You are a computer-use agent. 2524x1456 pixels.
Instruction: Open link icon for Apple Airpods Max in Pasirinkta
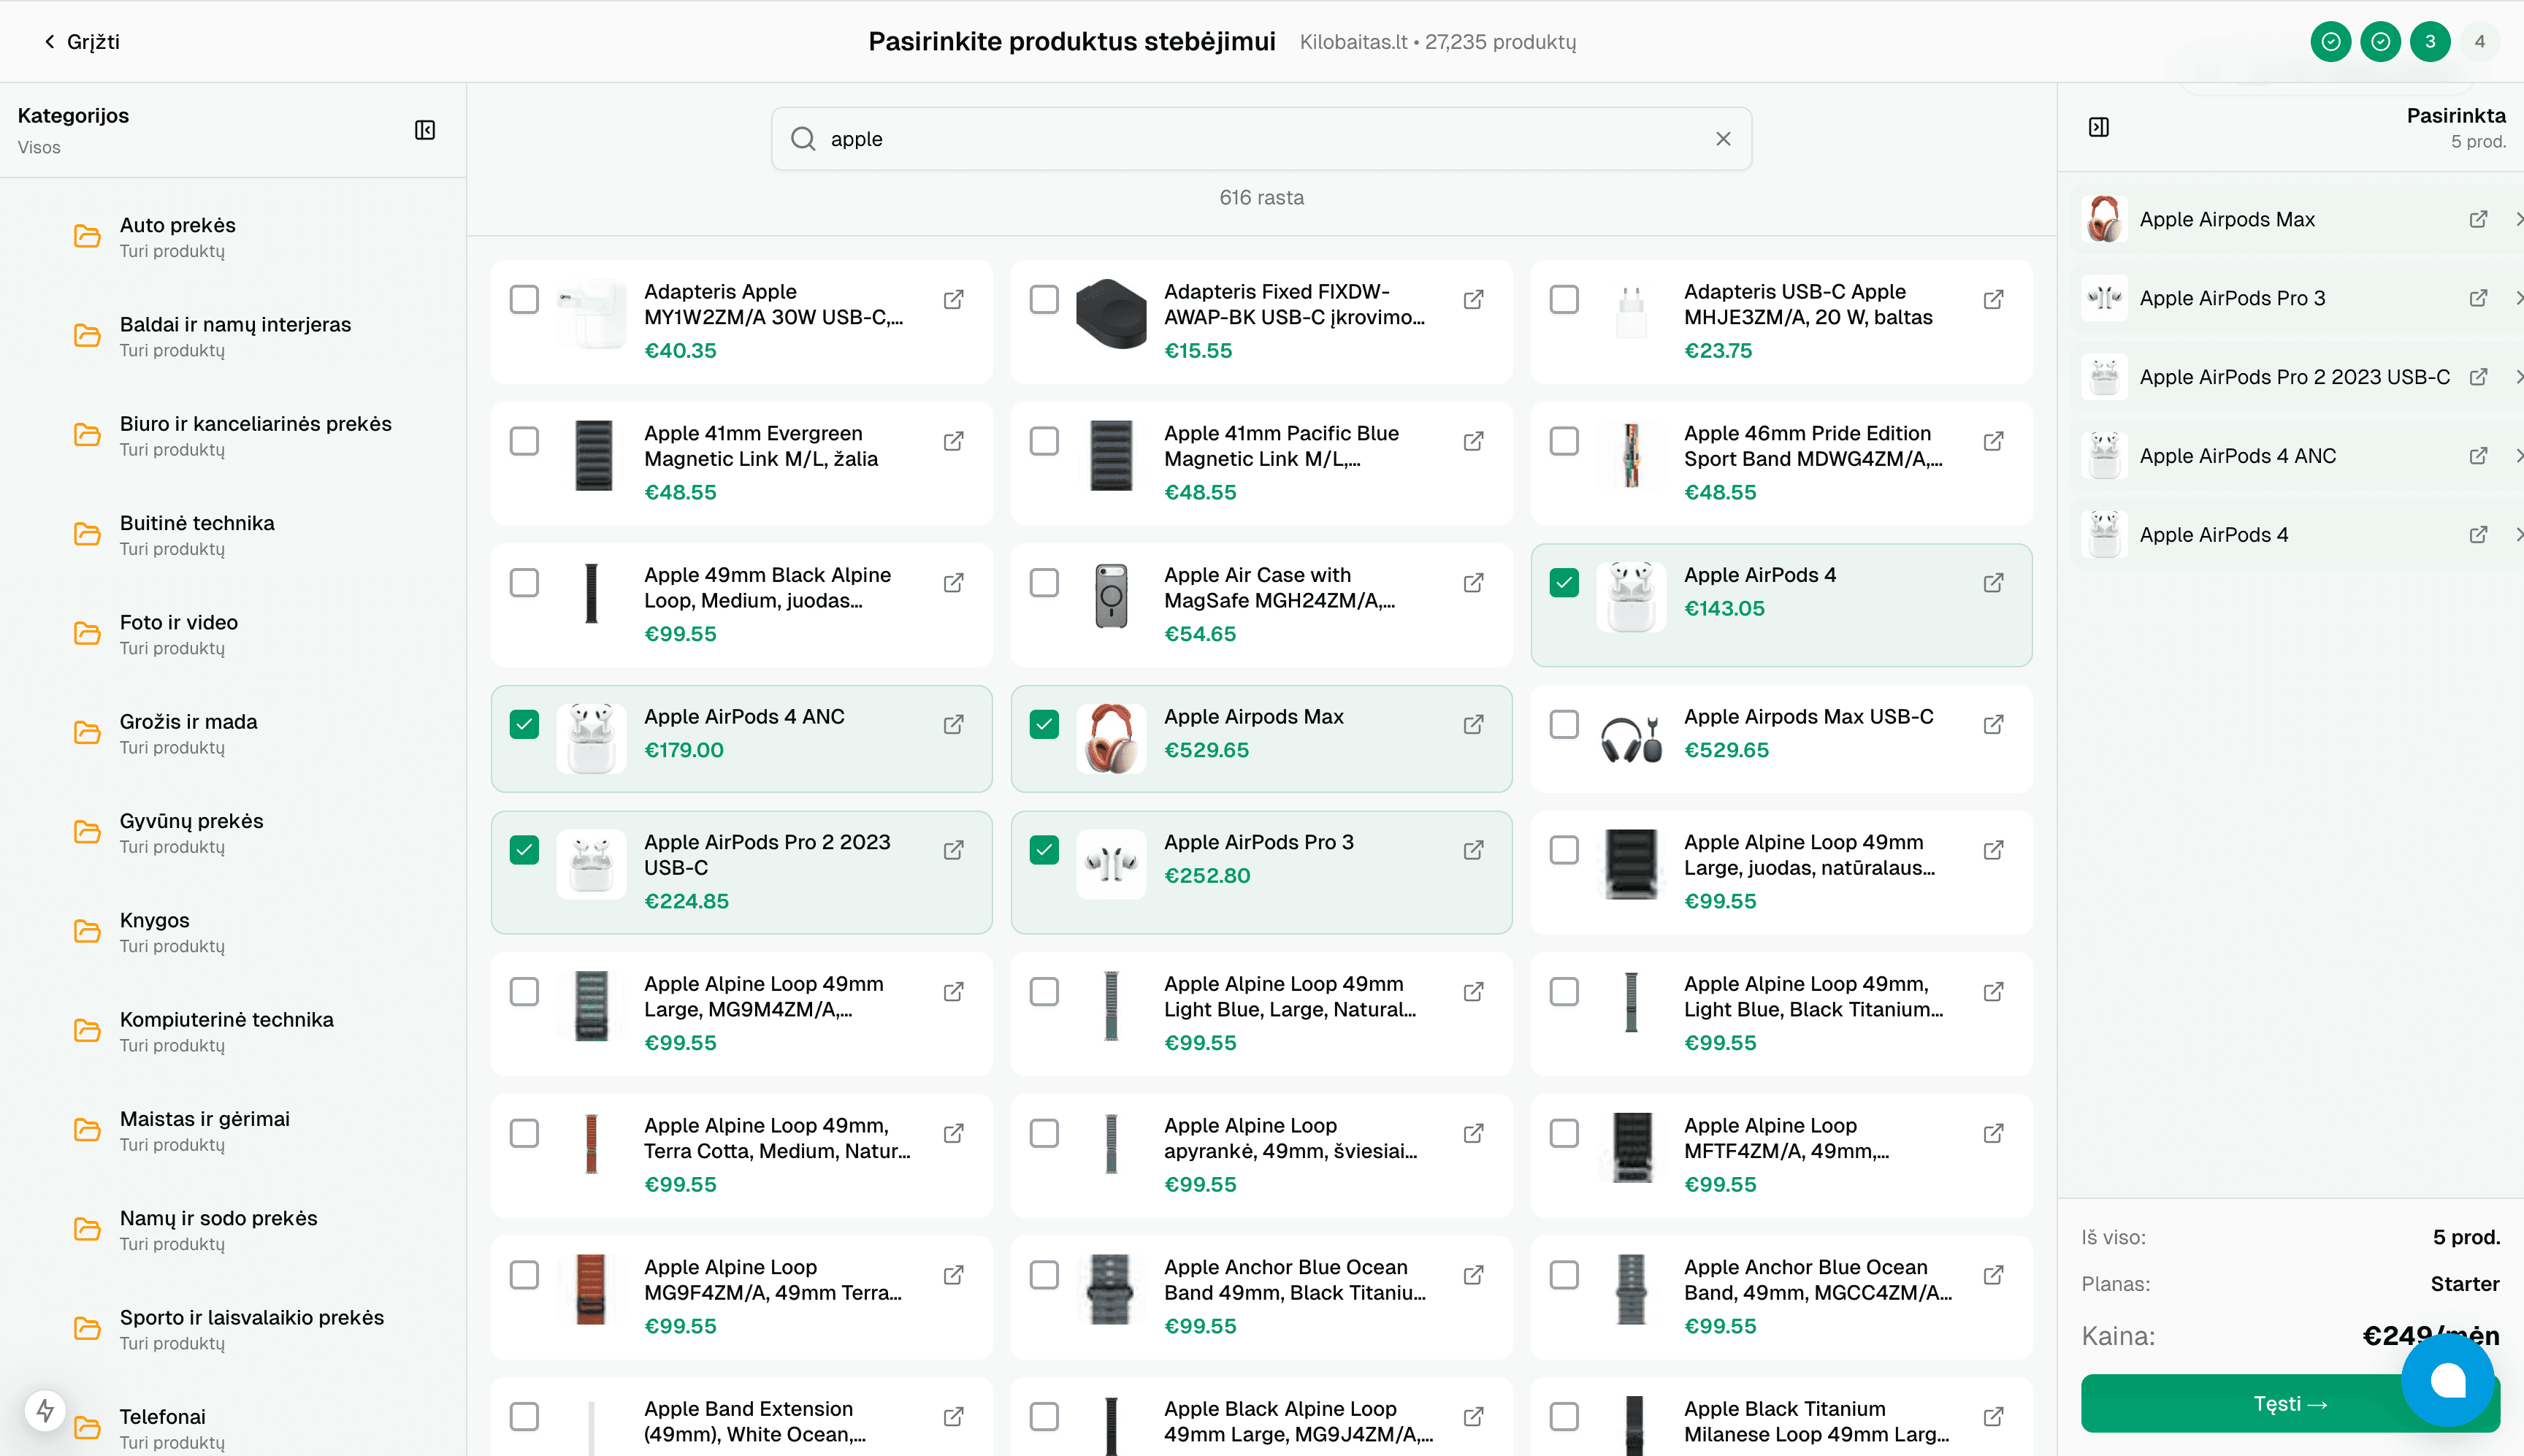click(2478, 219)
